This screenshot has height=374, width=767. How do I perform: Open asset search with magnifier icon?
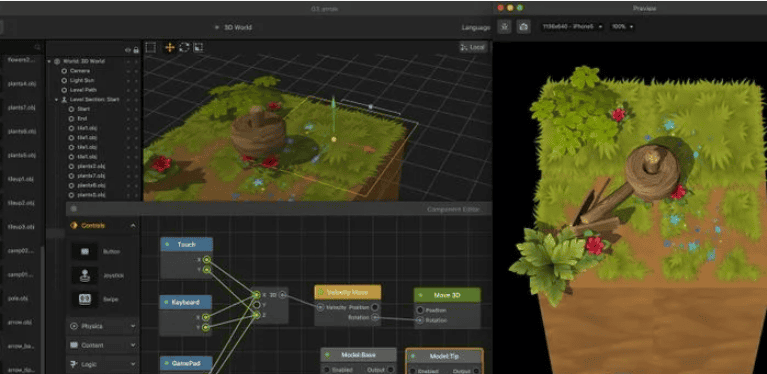[38, 47]
